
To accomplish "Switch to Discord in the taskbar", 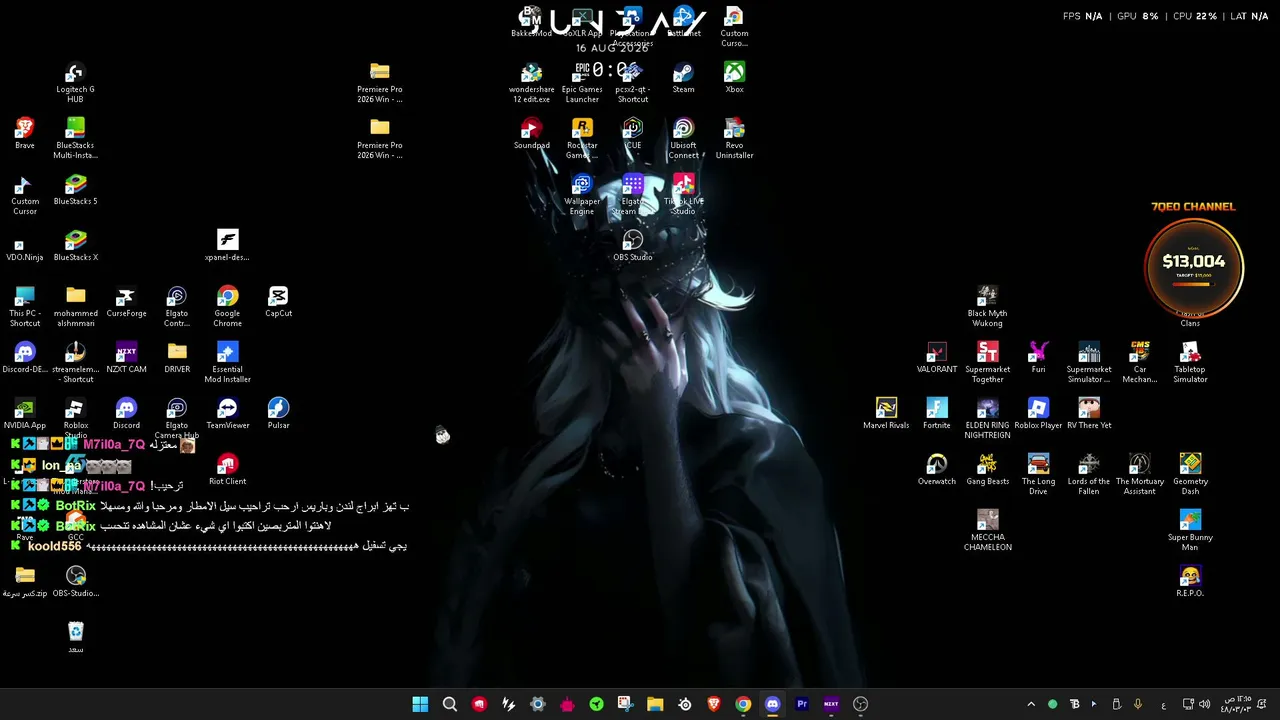I will coord(772,704).
